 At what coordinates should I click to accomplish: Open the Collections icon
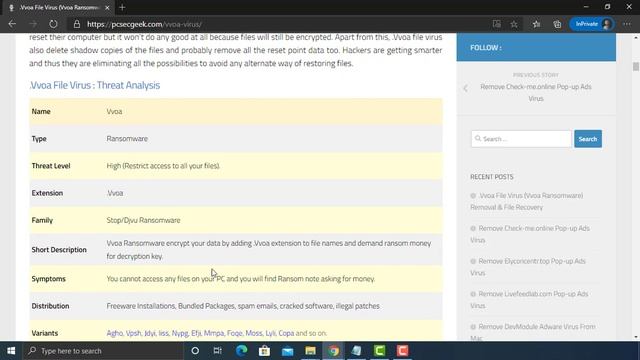pos(557,24)
